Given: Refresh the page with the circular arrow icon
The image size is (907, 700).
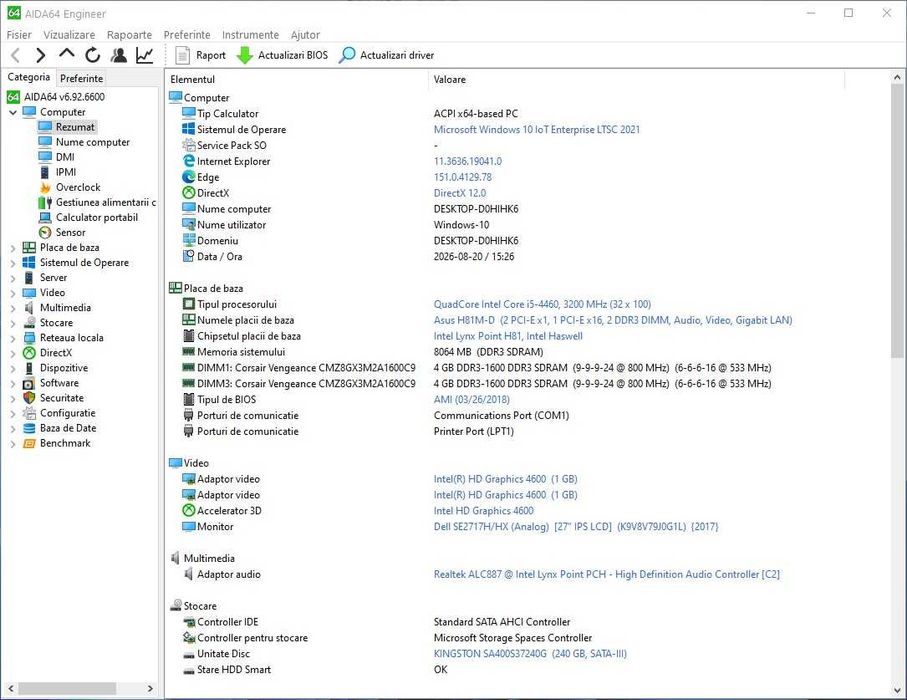Looking at the screenshot, I should coord(93,56).
